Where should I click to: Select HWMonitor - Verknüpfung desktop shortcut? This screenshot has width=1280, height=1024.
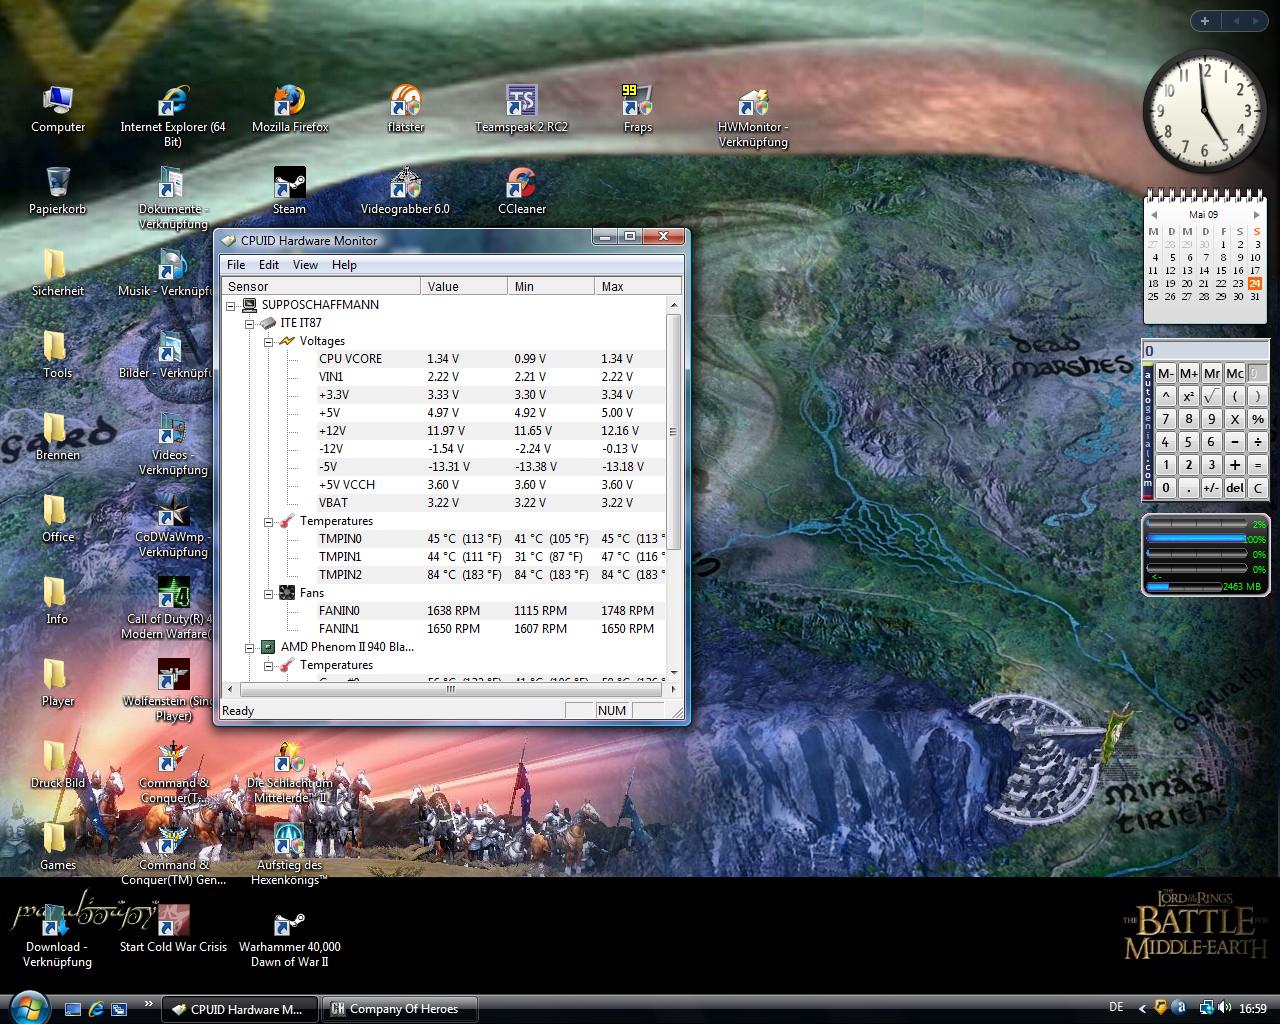click(x=753, y=117)
